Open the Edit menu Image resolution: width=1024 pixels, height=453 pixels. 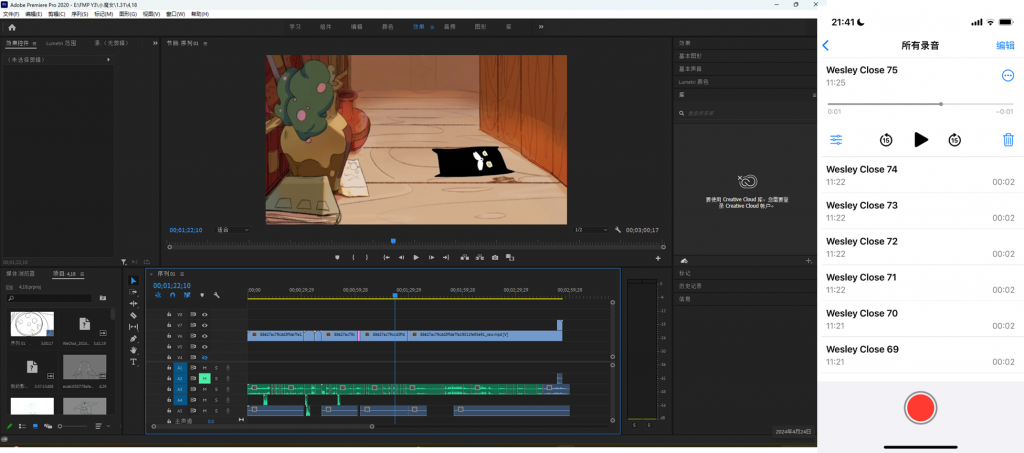34,14
